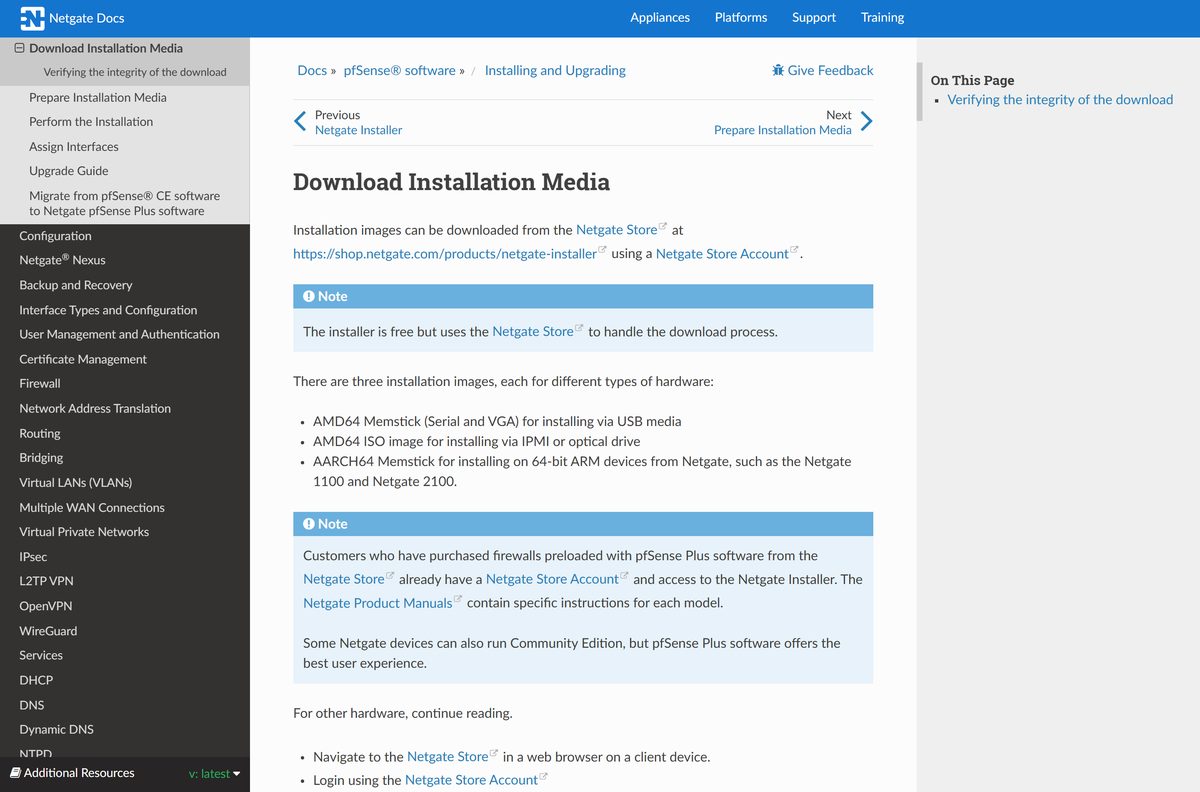Open the Netgate Docs logo home
Viewport: 1200px width, 792px height.
click(72, 18)
